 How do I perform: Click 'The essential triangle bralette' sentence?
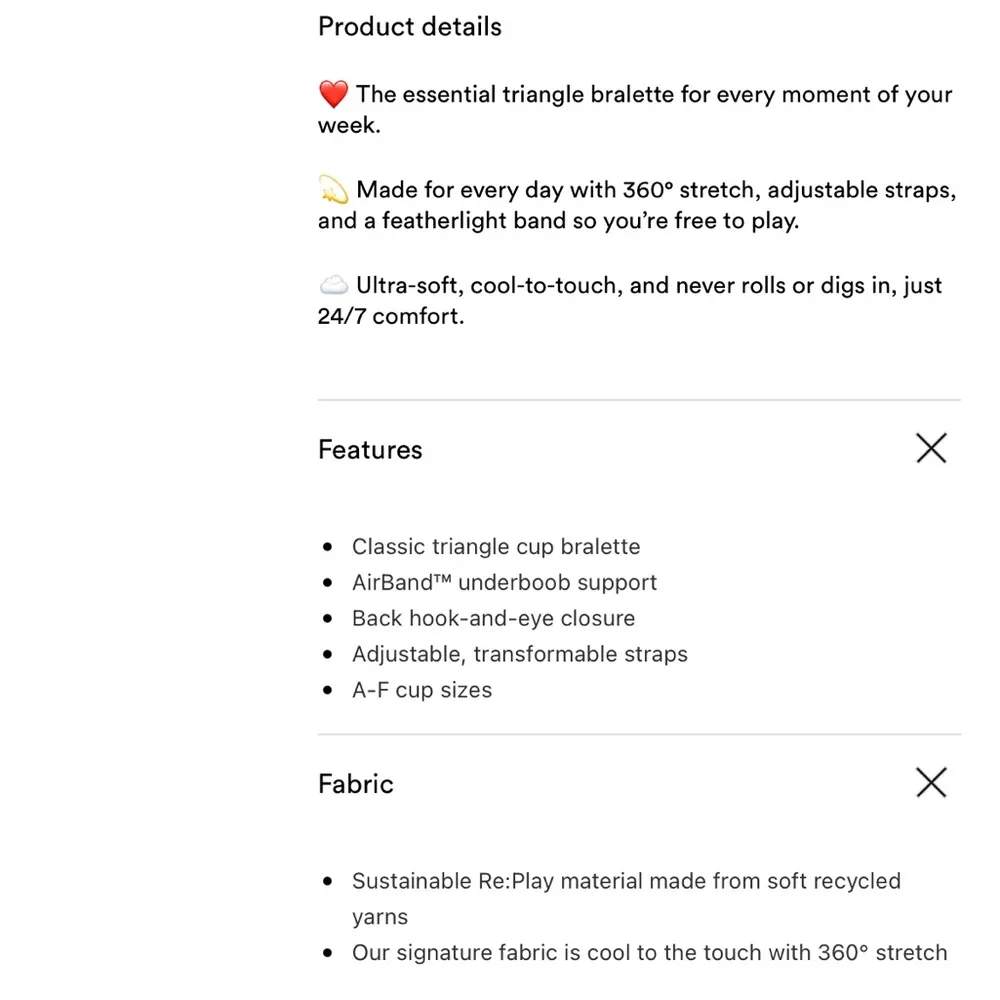pyautogui.click(x=654, y=95)
